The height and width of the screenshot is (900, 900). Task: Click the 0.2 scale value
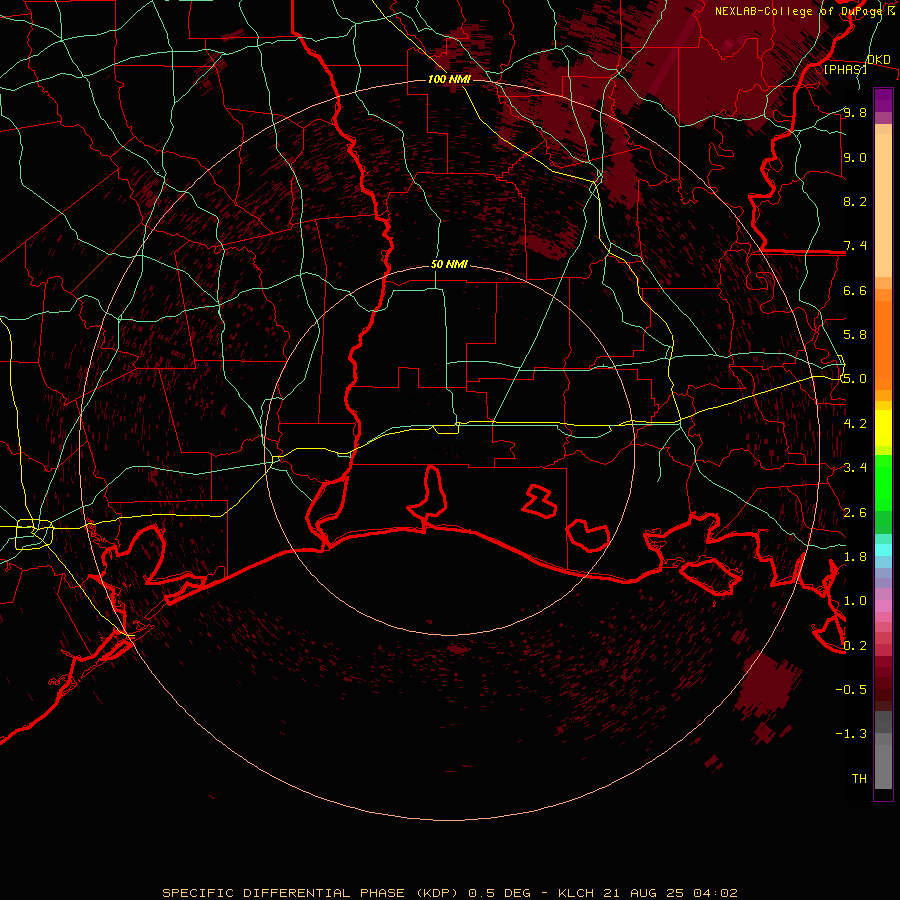coord(855,646)
